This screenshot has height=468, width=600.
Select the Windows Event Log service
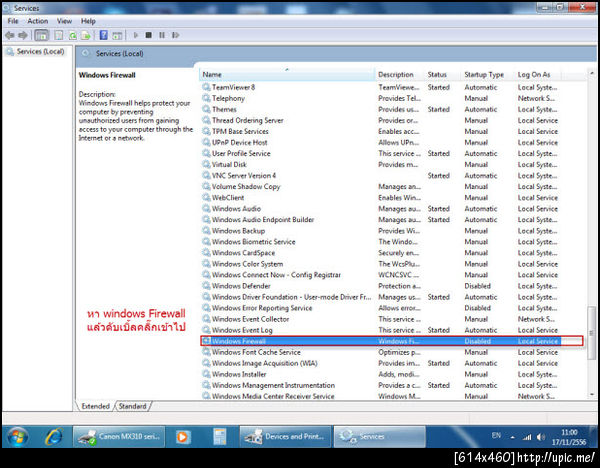click(242, 330)
